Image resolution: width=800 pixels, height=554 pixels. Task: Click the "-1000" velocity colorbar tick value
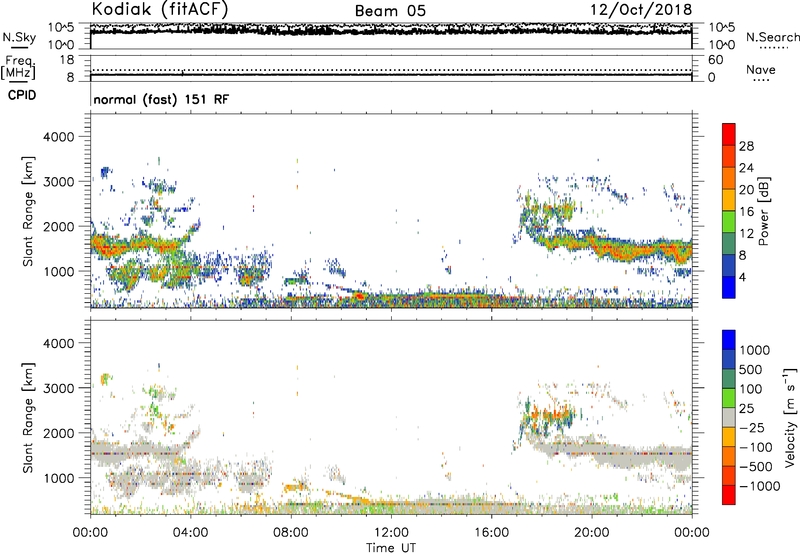(759, 486)
